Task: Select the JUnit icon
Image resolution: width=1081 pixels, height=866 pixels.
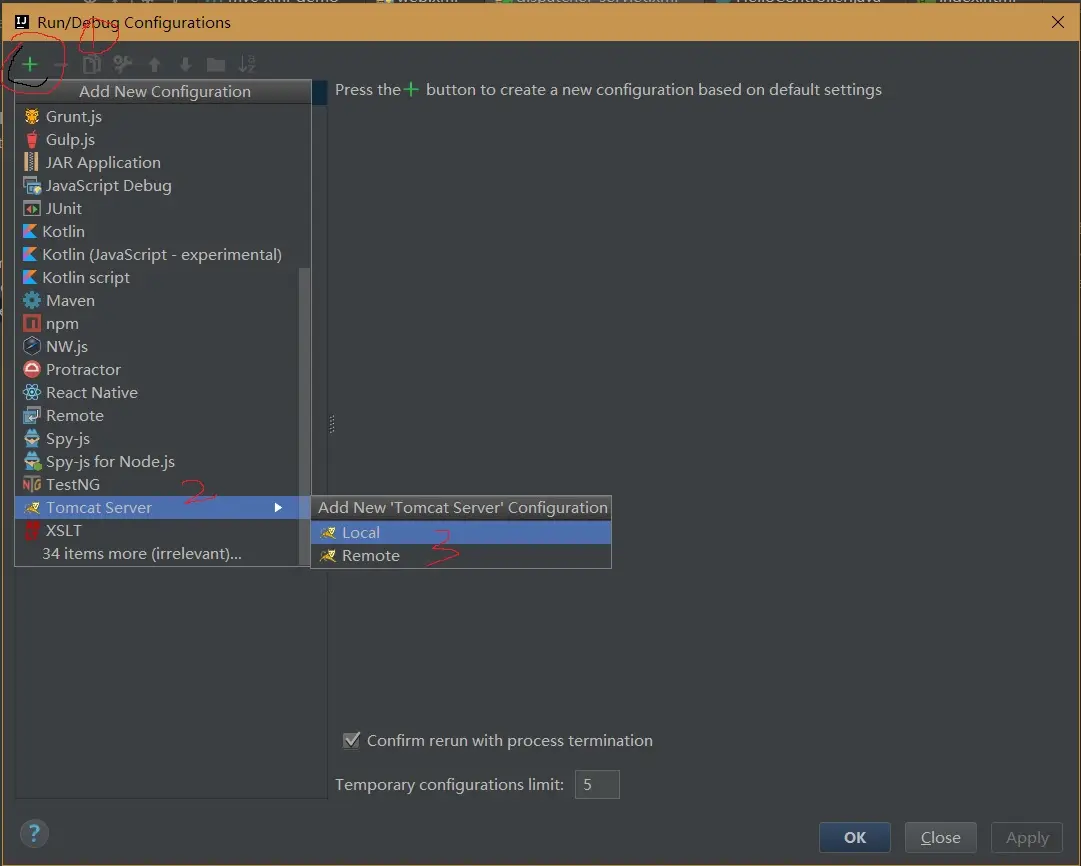Action: coord(32,208)
